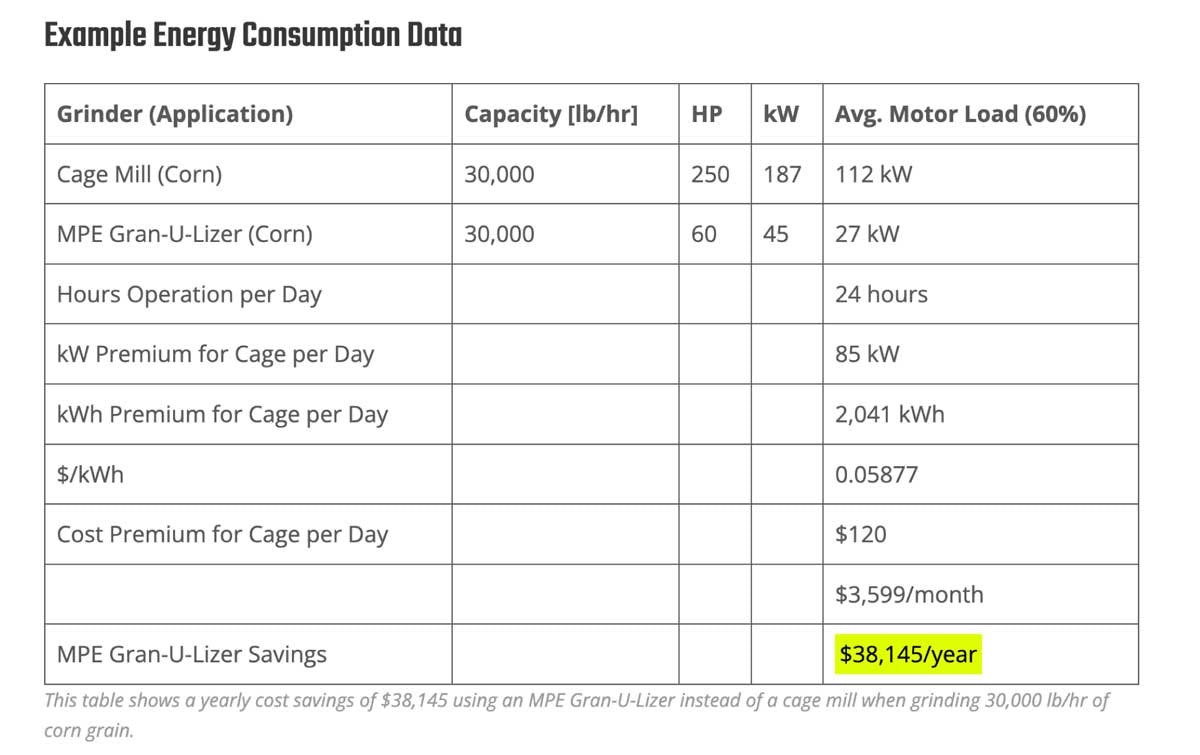Click the "2,041 kWh" value
Image resolution: width=1200 pixels, height=755 pixels.
coord(889,414)
